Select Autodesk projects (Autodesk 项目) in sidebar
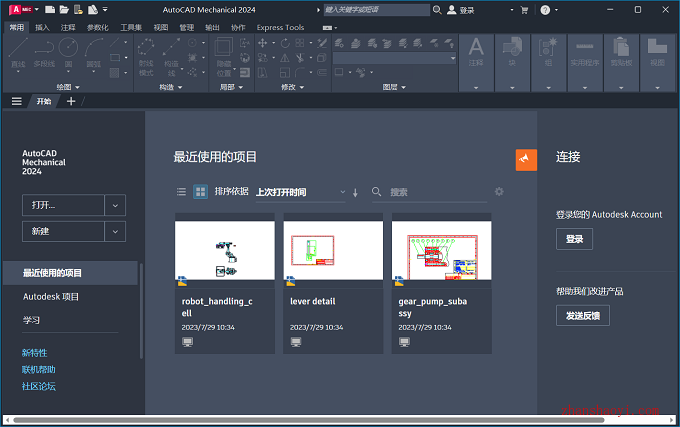The width and height of the screenshot is (680, 427). [x=51, y=297]
